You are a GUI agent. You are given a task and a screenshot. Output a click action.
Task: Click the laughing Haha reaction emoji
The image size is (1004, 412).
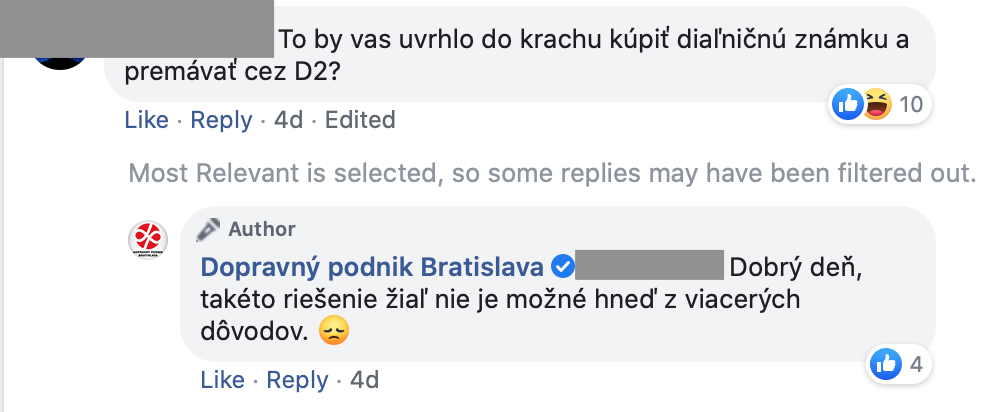coord(877,102)
